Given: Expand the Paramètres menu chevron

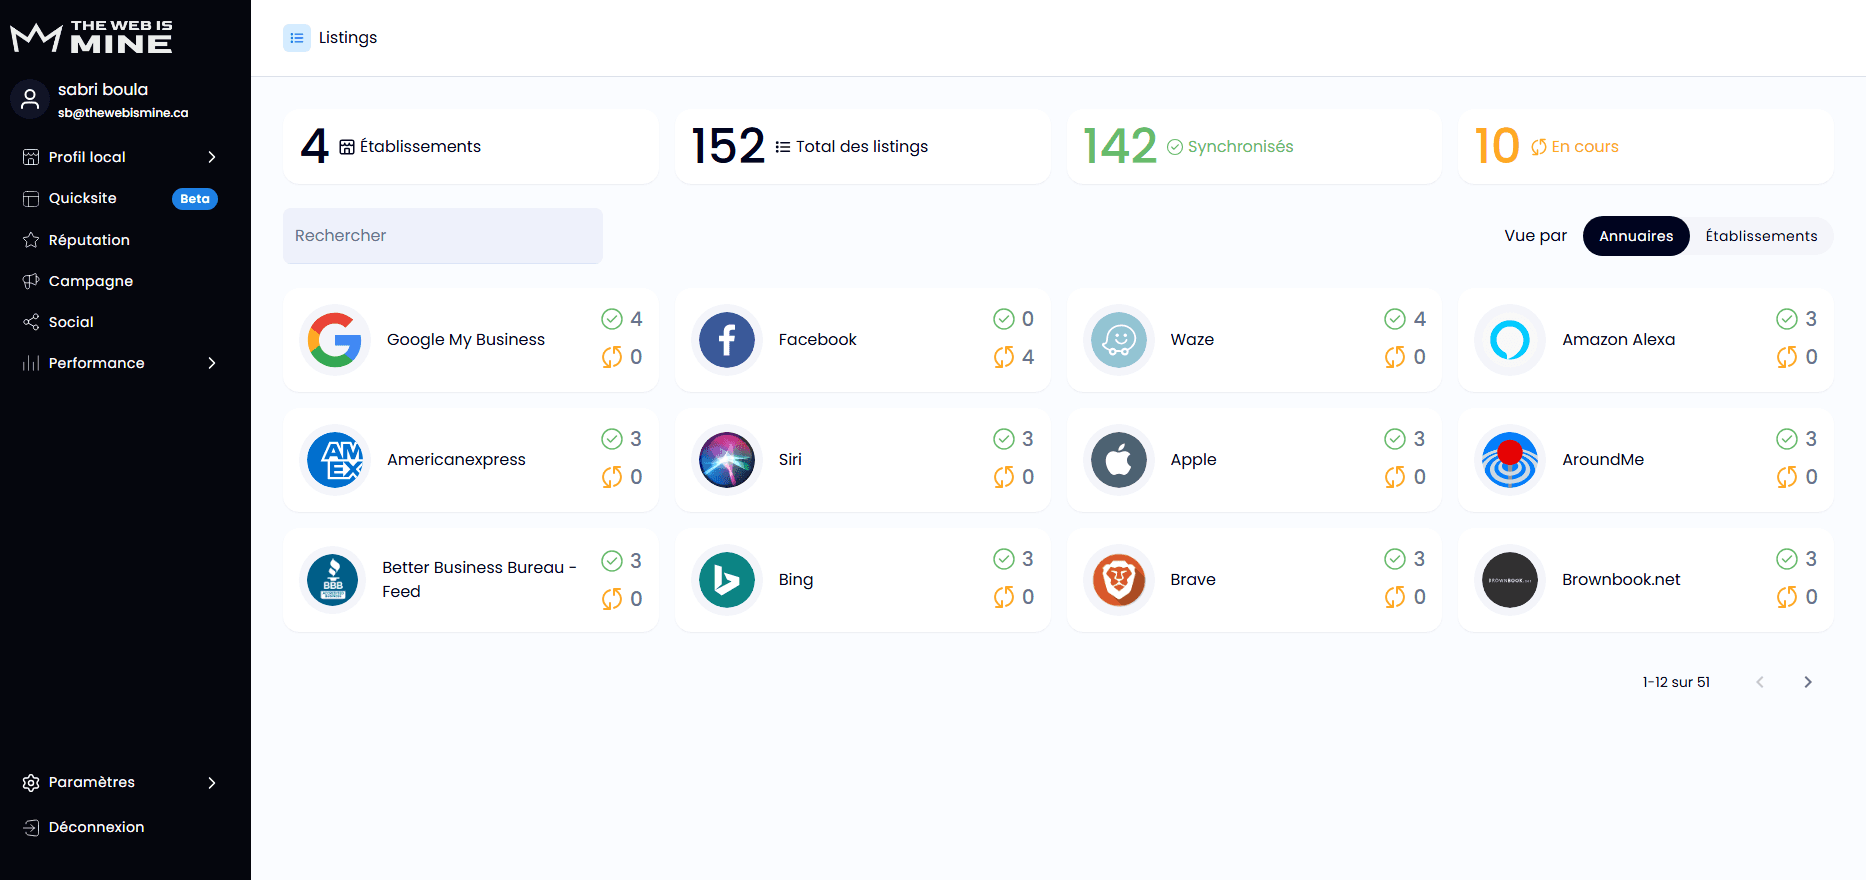Looking at the screenshot, I should point(212,782).
